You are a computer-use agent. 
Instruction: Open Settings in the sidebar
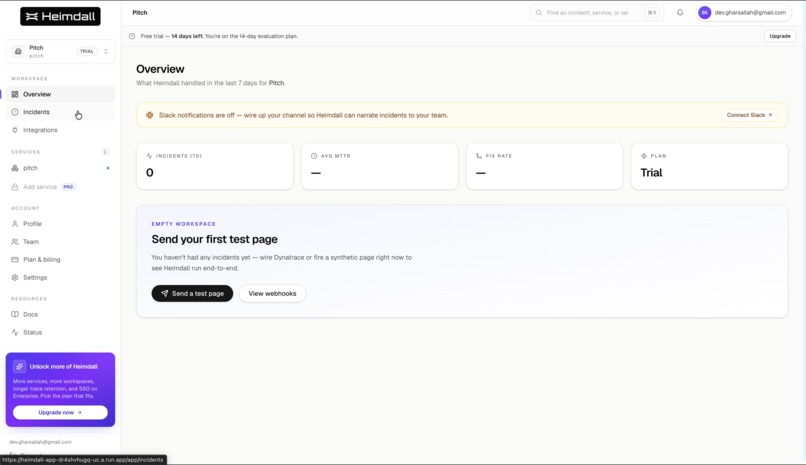coord(60,277)
